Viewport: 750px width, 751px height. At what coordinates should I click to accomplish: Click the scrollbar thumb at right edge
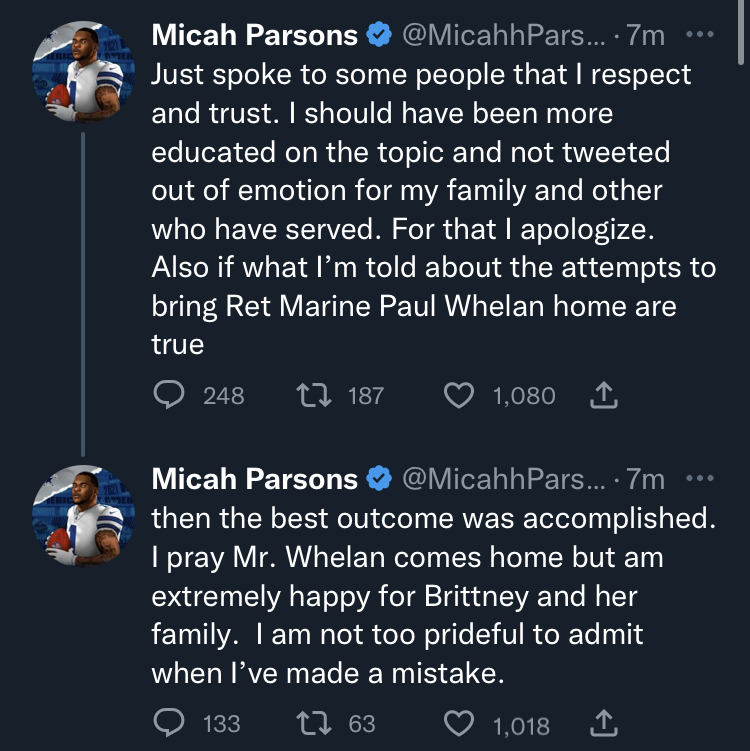[741, 31]
